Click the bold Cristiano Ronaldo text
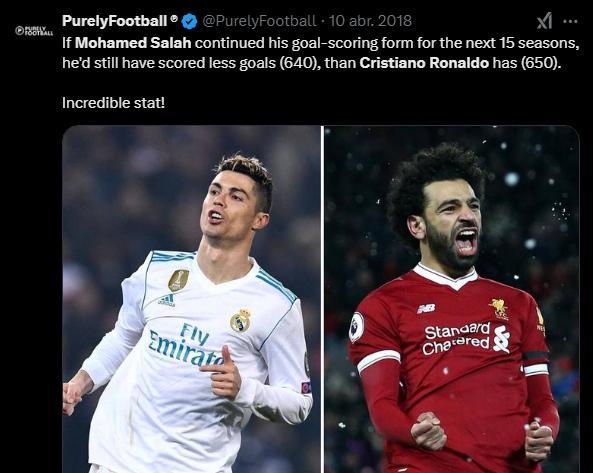Screen dimensions: 593x473 click(424, 63)
